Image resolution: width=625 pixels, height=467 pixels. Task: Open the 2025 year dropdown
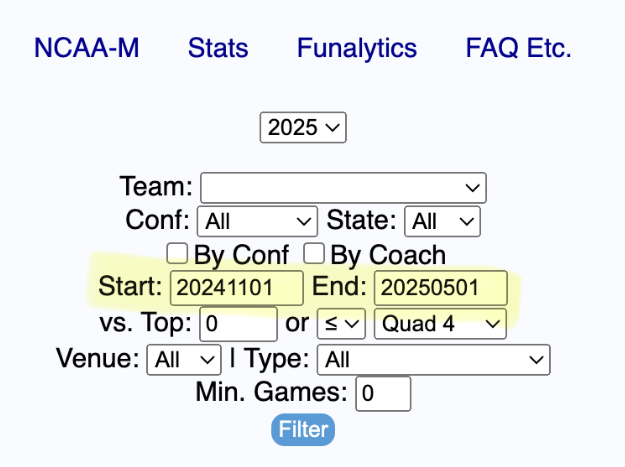pyautogui.click(x=302, y=127)
